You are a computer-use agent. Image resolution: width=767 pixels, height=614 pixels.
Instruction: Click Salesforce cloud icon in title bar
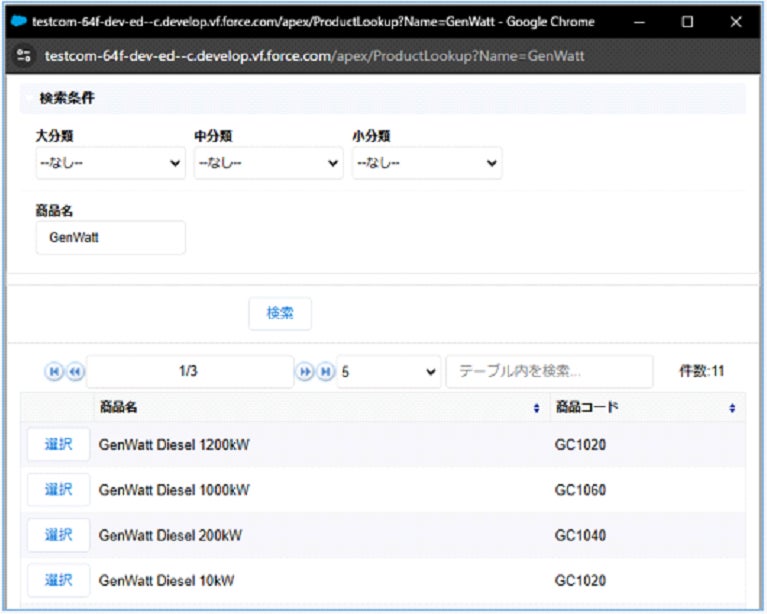(19, 22)
